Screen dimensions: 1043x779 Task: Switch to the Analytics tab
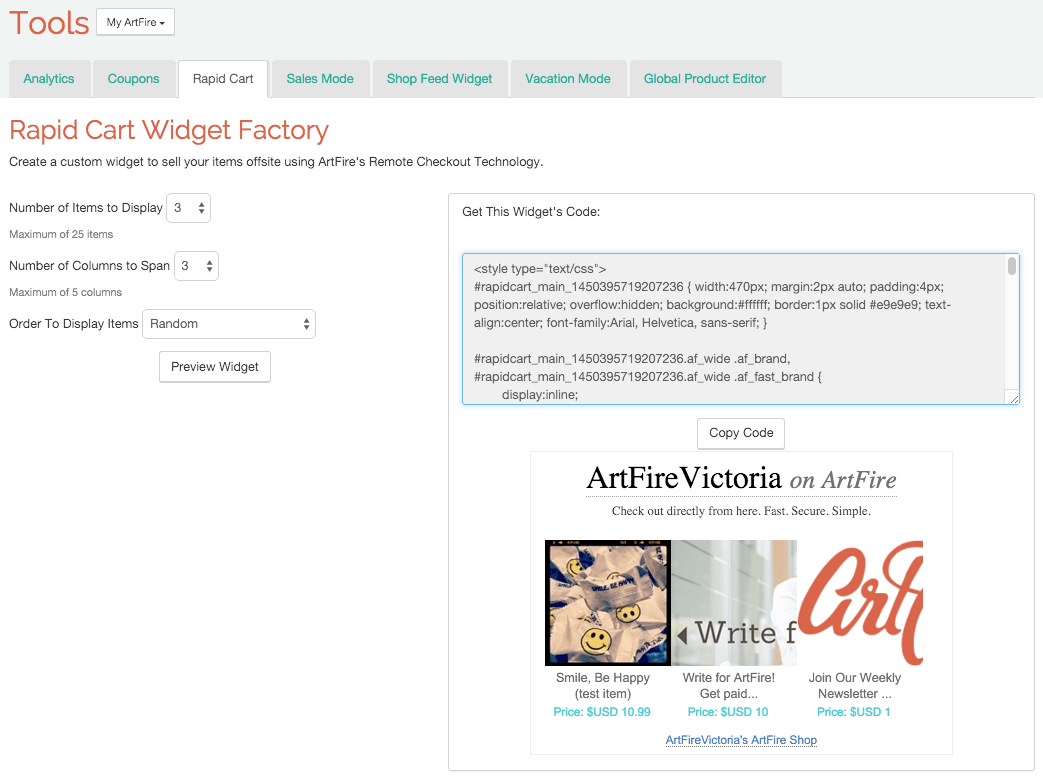point(49,78)
